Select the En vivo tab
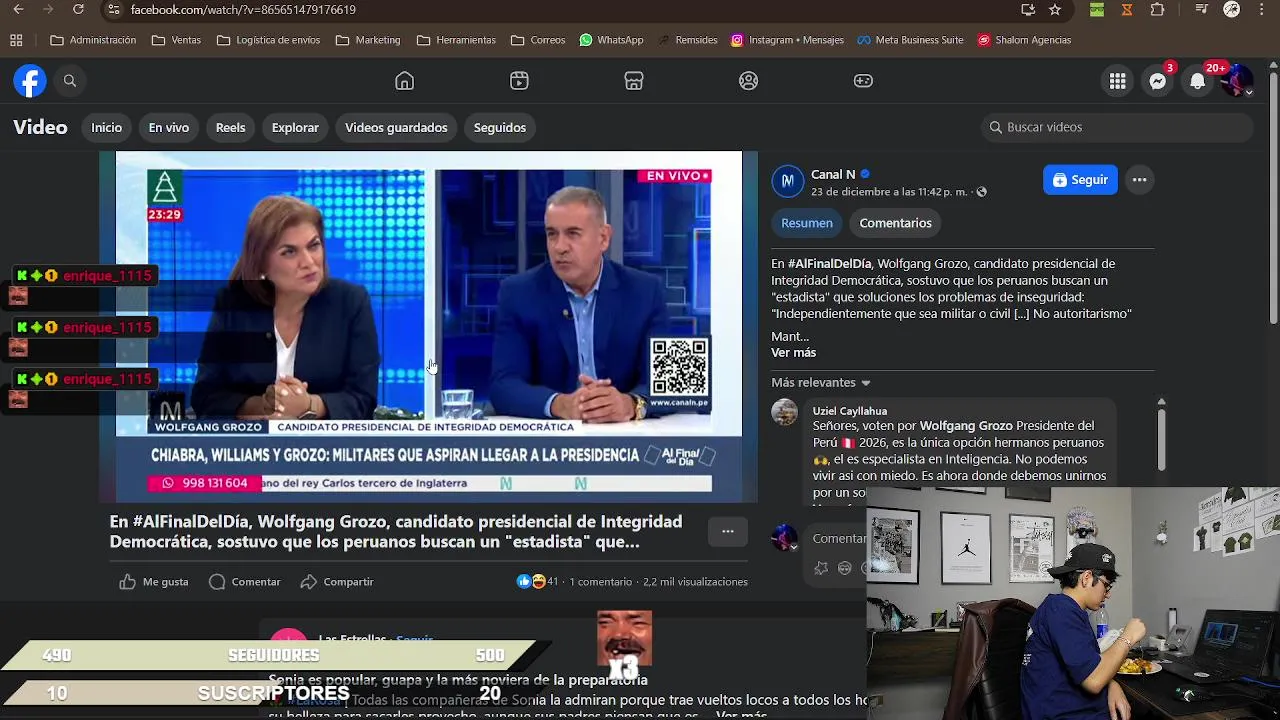 tap(169, 127)
